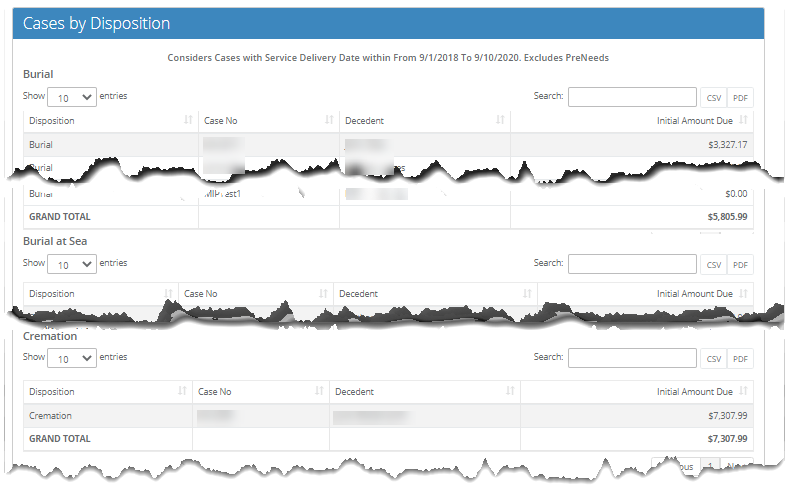Click Case No sort icon in Cremation table
790x498 pixels.
coord(319,392)
